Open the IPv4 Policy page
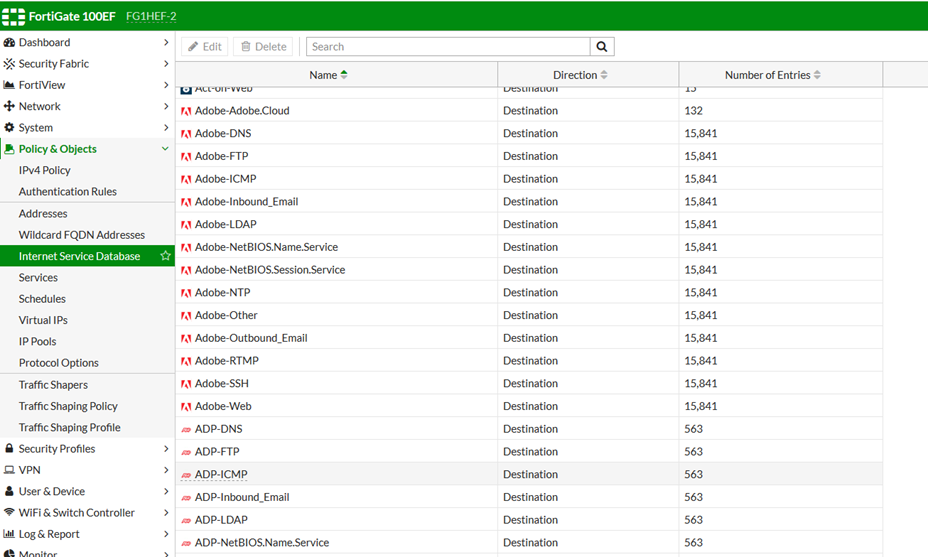The height and width of the screenshot is (557, 928). click(x=45, y=171)
